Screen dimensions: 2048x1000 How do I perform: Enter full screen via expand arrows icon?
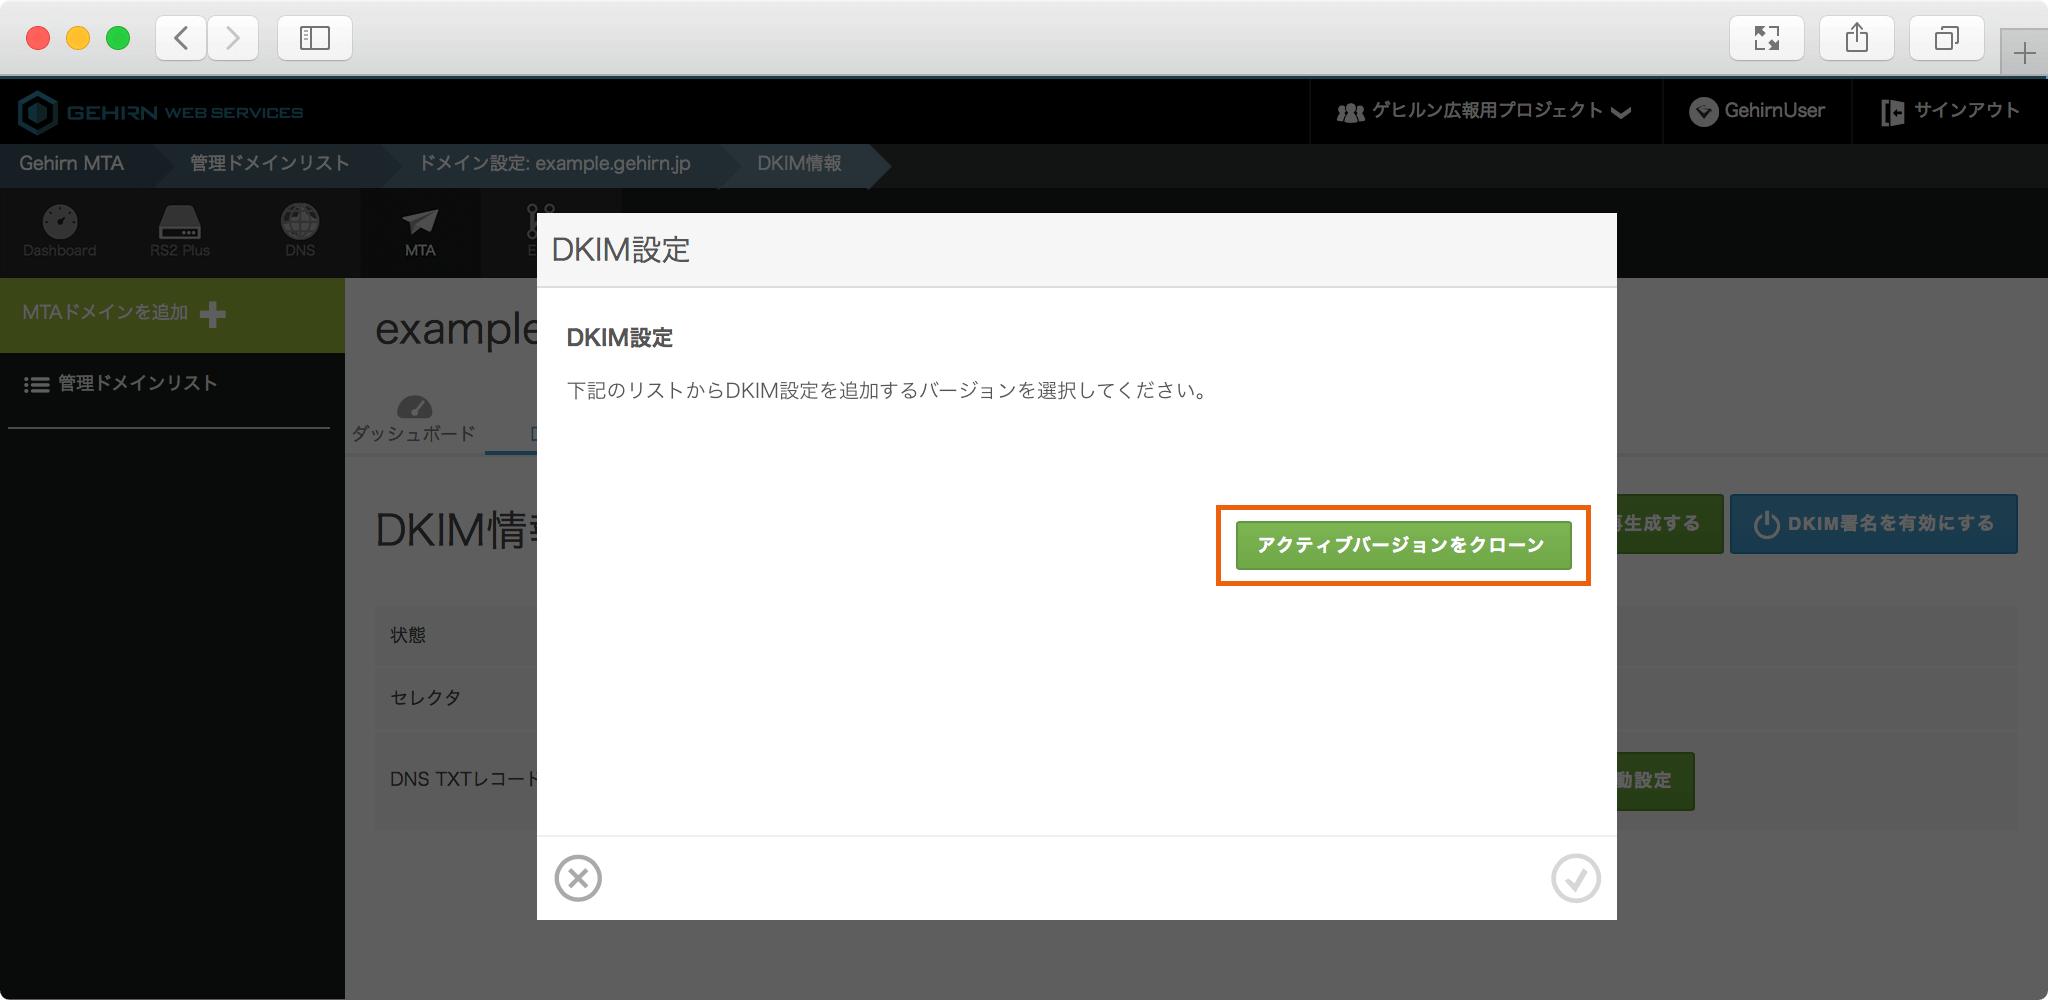[x=1767, y=39]
